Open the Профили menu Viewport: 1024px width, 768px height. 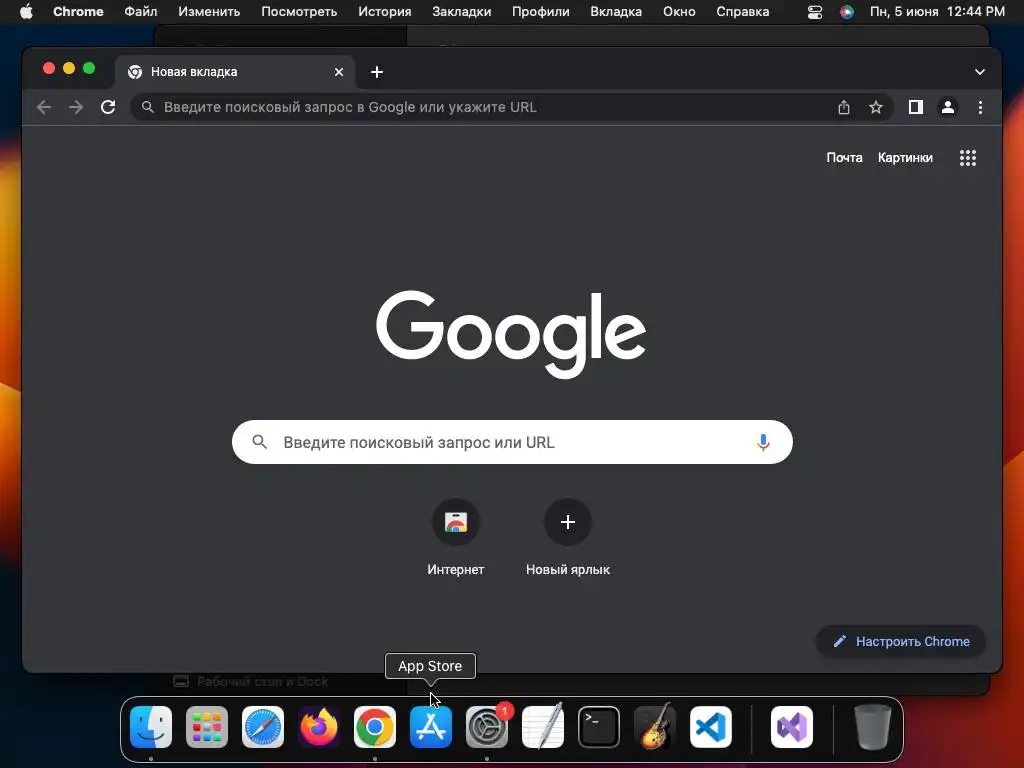point(541,12)
